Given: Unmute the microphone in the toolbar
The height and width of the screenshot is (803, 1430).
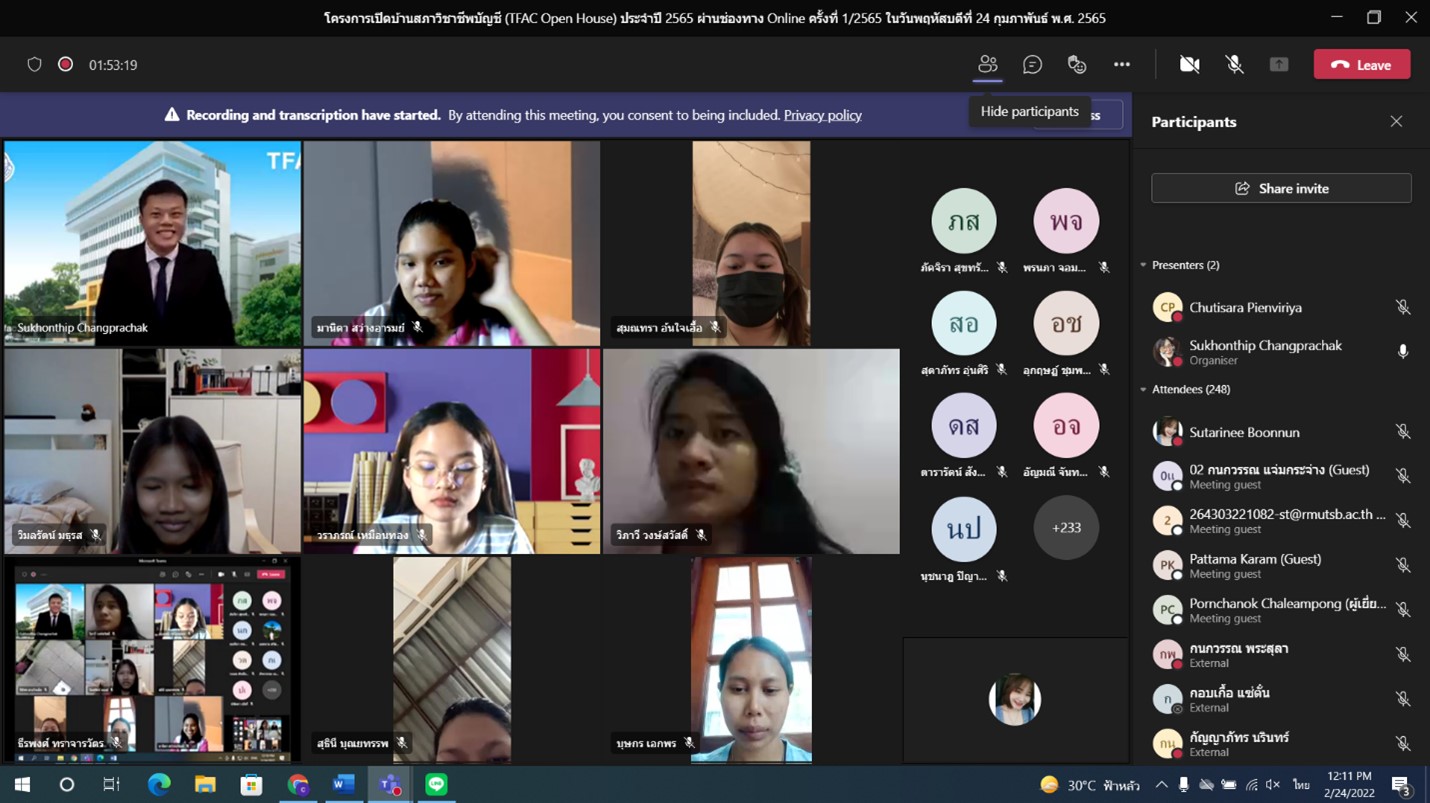Looking at the screenshot, I should click(1234, 64).
